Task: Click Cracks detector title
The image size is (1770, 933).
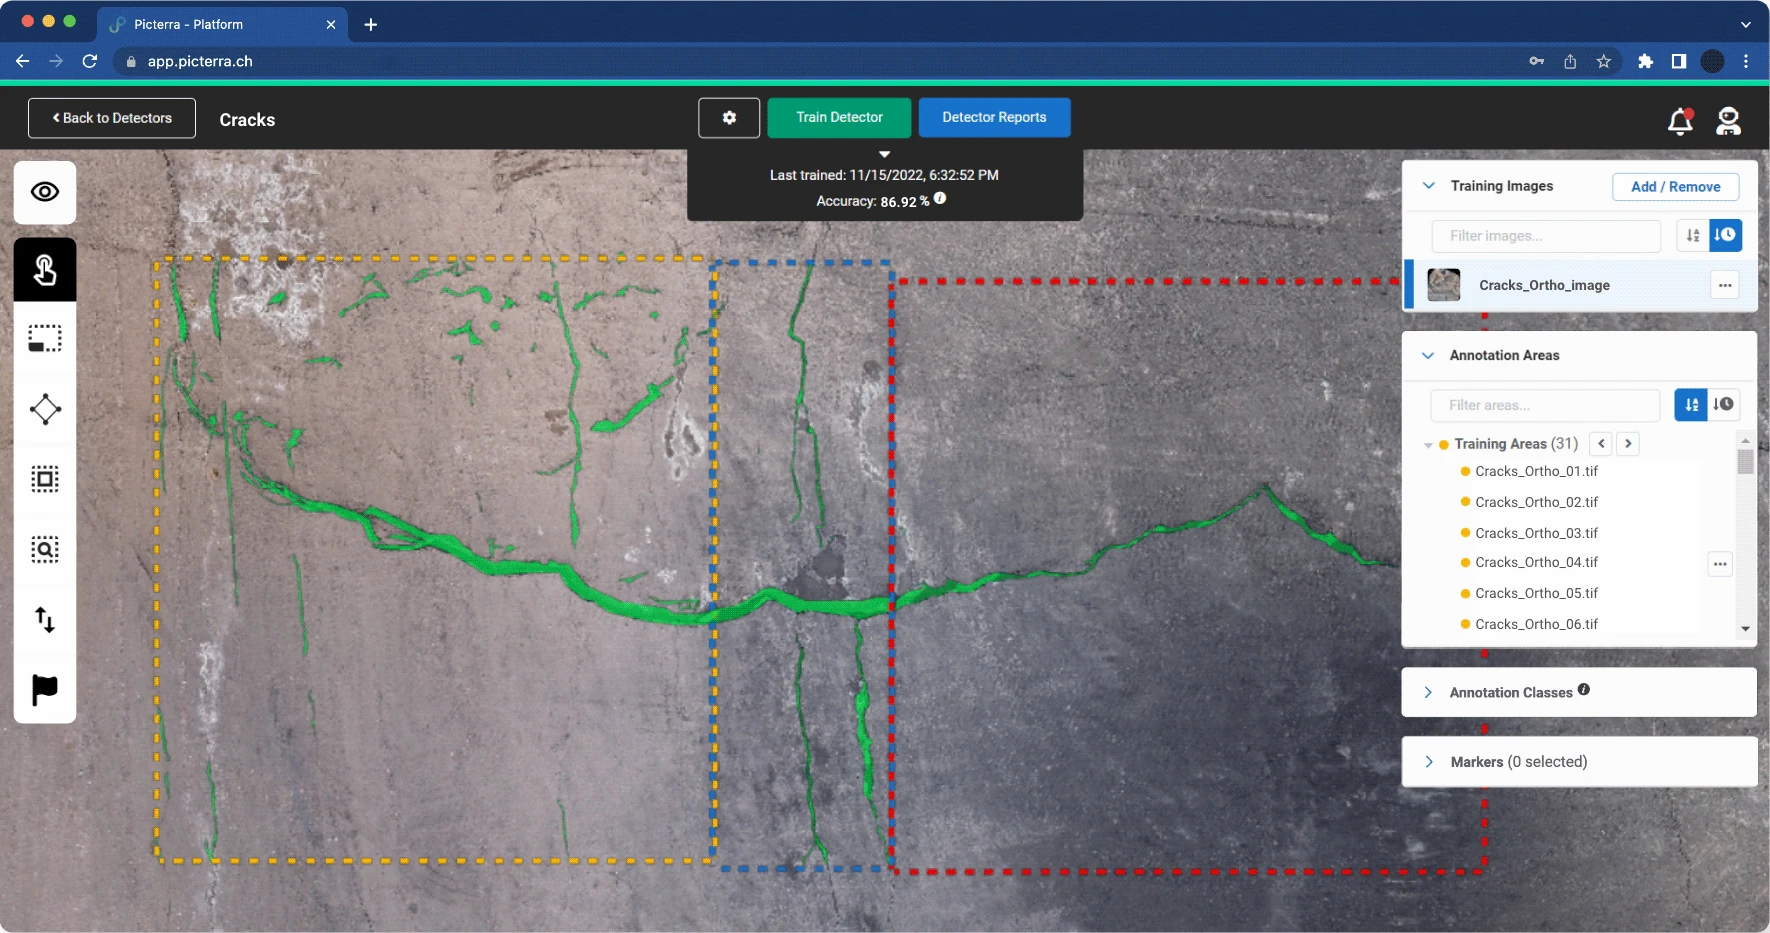Action: pyautogui.click(x=247, y=120)
